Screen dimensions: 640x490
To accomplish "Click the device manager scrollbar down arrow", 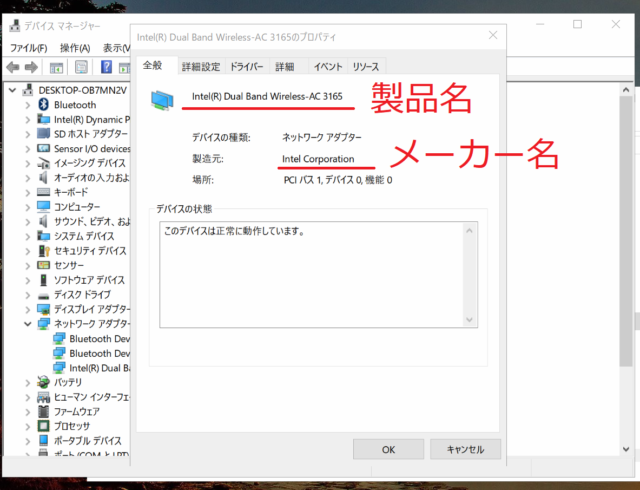I will [626, 449].
